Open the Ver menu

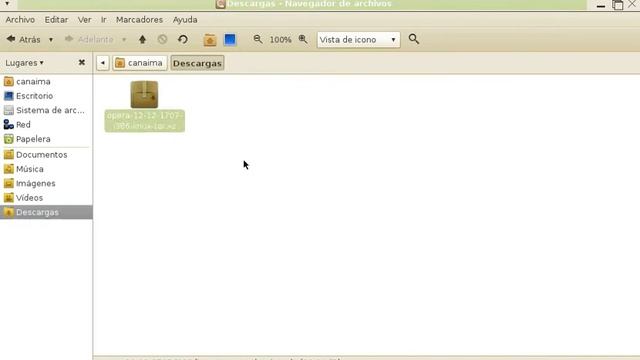pyautogui.click(x=84, y=20)
